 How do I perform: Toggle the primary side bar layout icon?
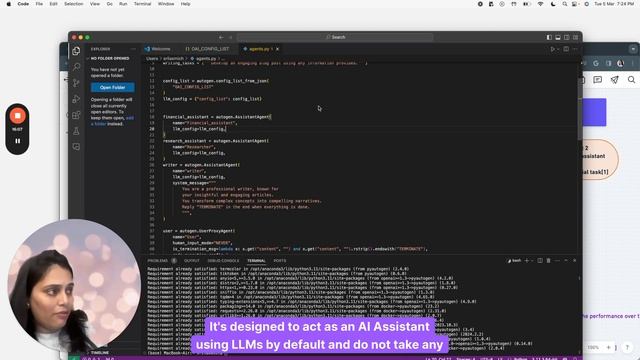pyautogui.click(x=549, y=37)
